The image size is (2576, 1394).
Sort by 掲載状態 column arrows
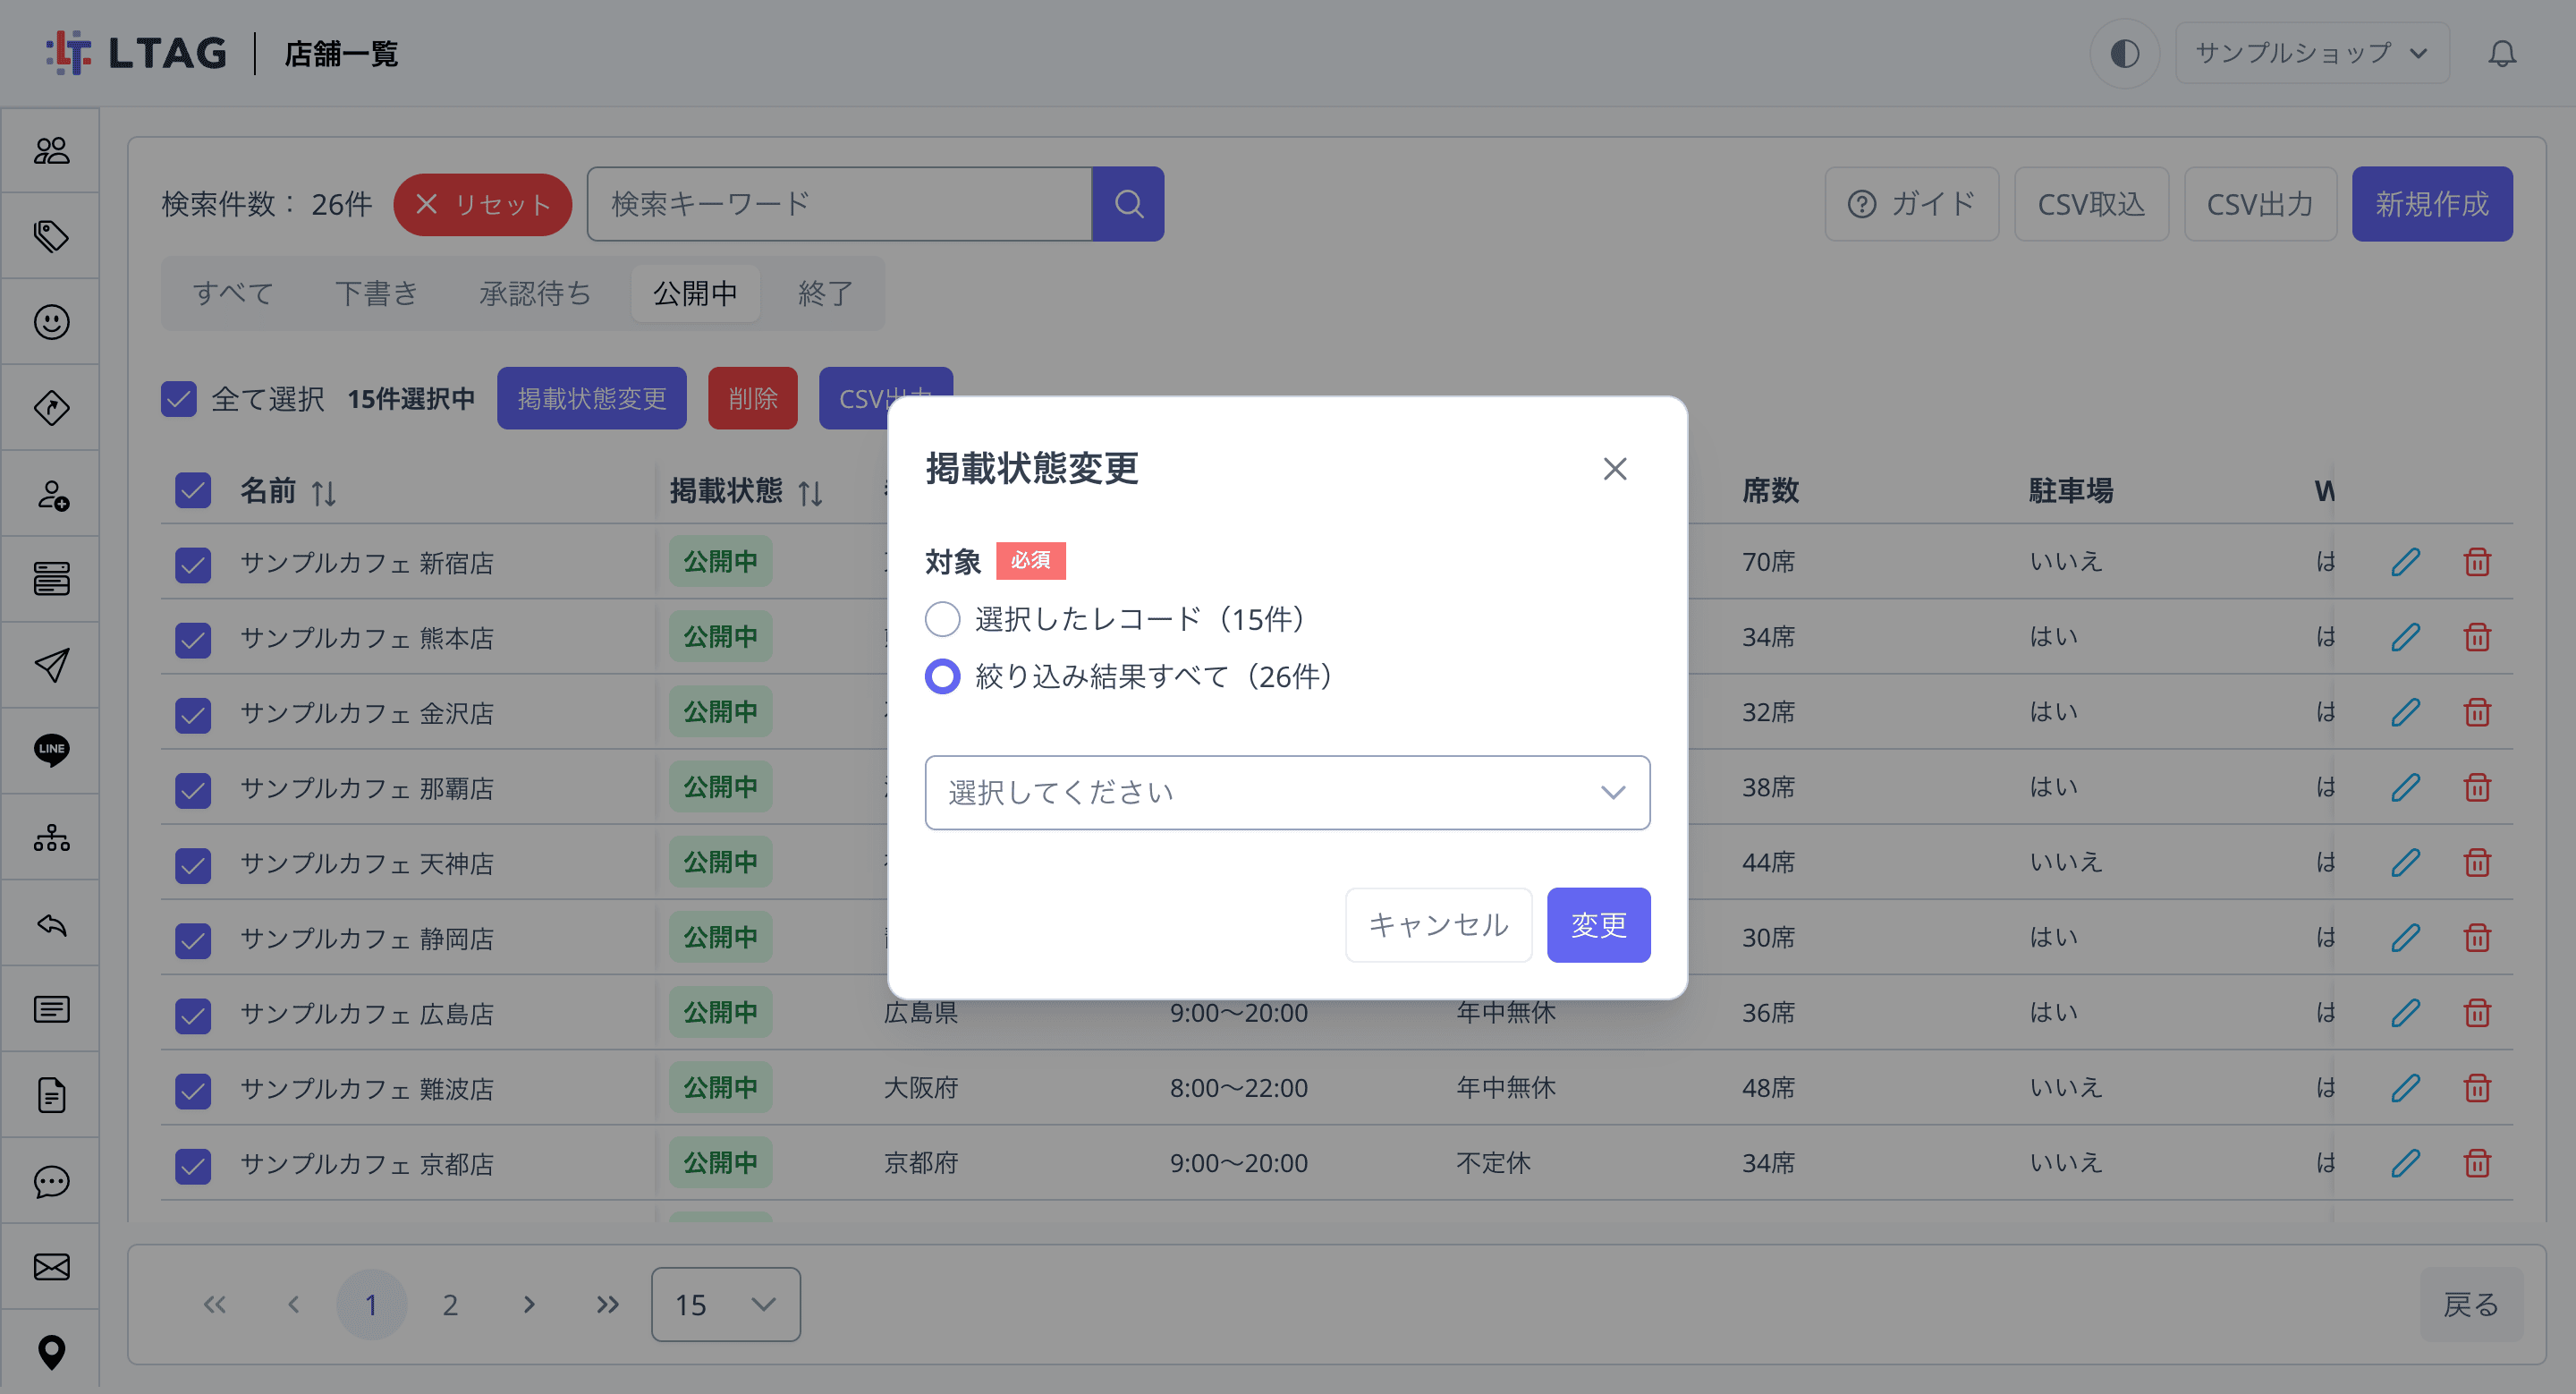click(x=810, y=493)
